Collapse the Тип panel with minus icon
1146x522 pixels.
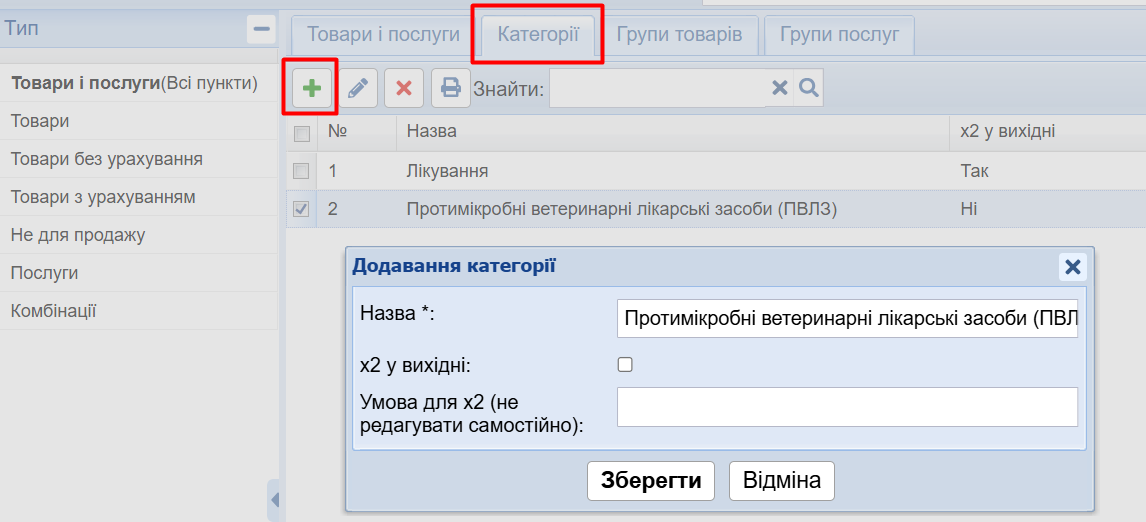pos(261,29)
